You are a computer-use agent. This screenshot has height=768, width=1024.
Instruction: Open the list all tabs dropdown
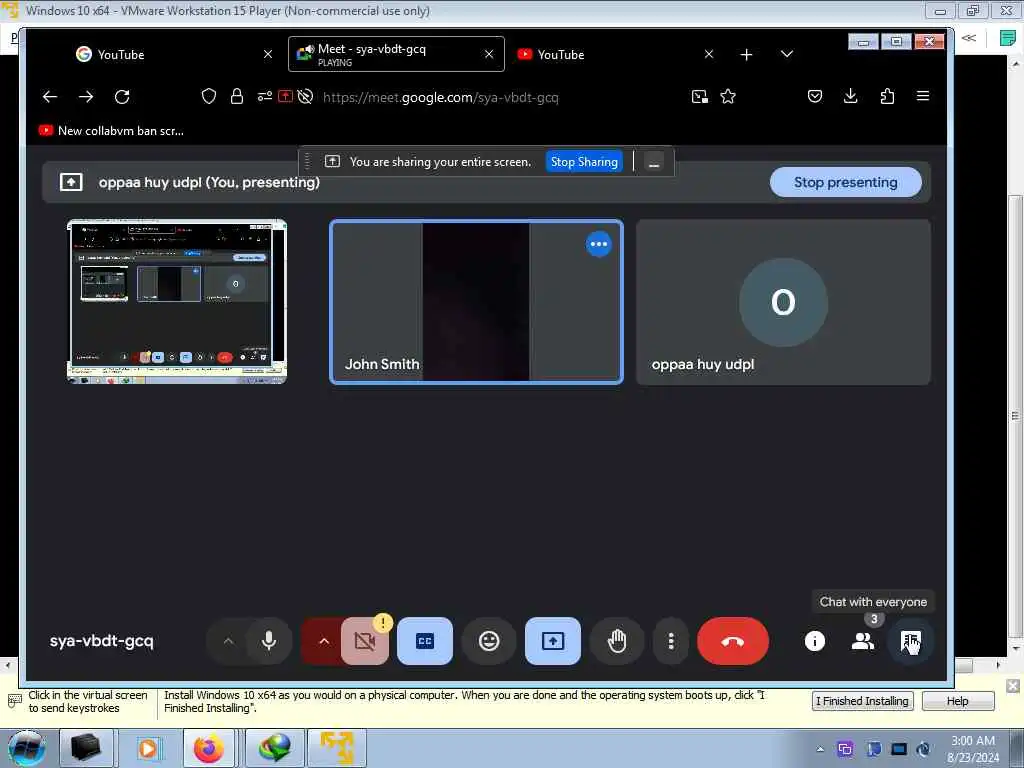pyautogui.click(x=787, y=54)
